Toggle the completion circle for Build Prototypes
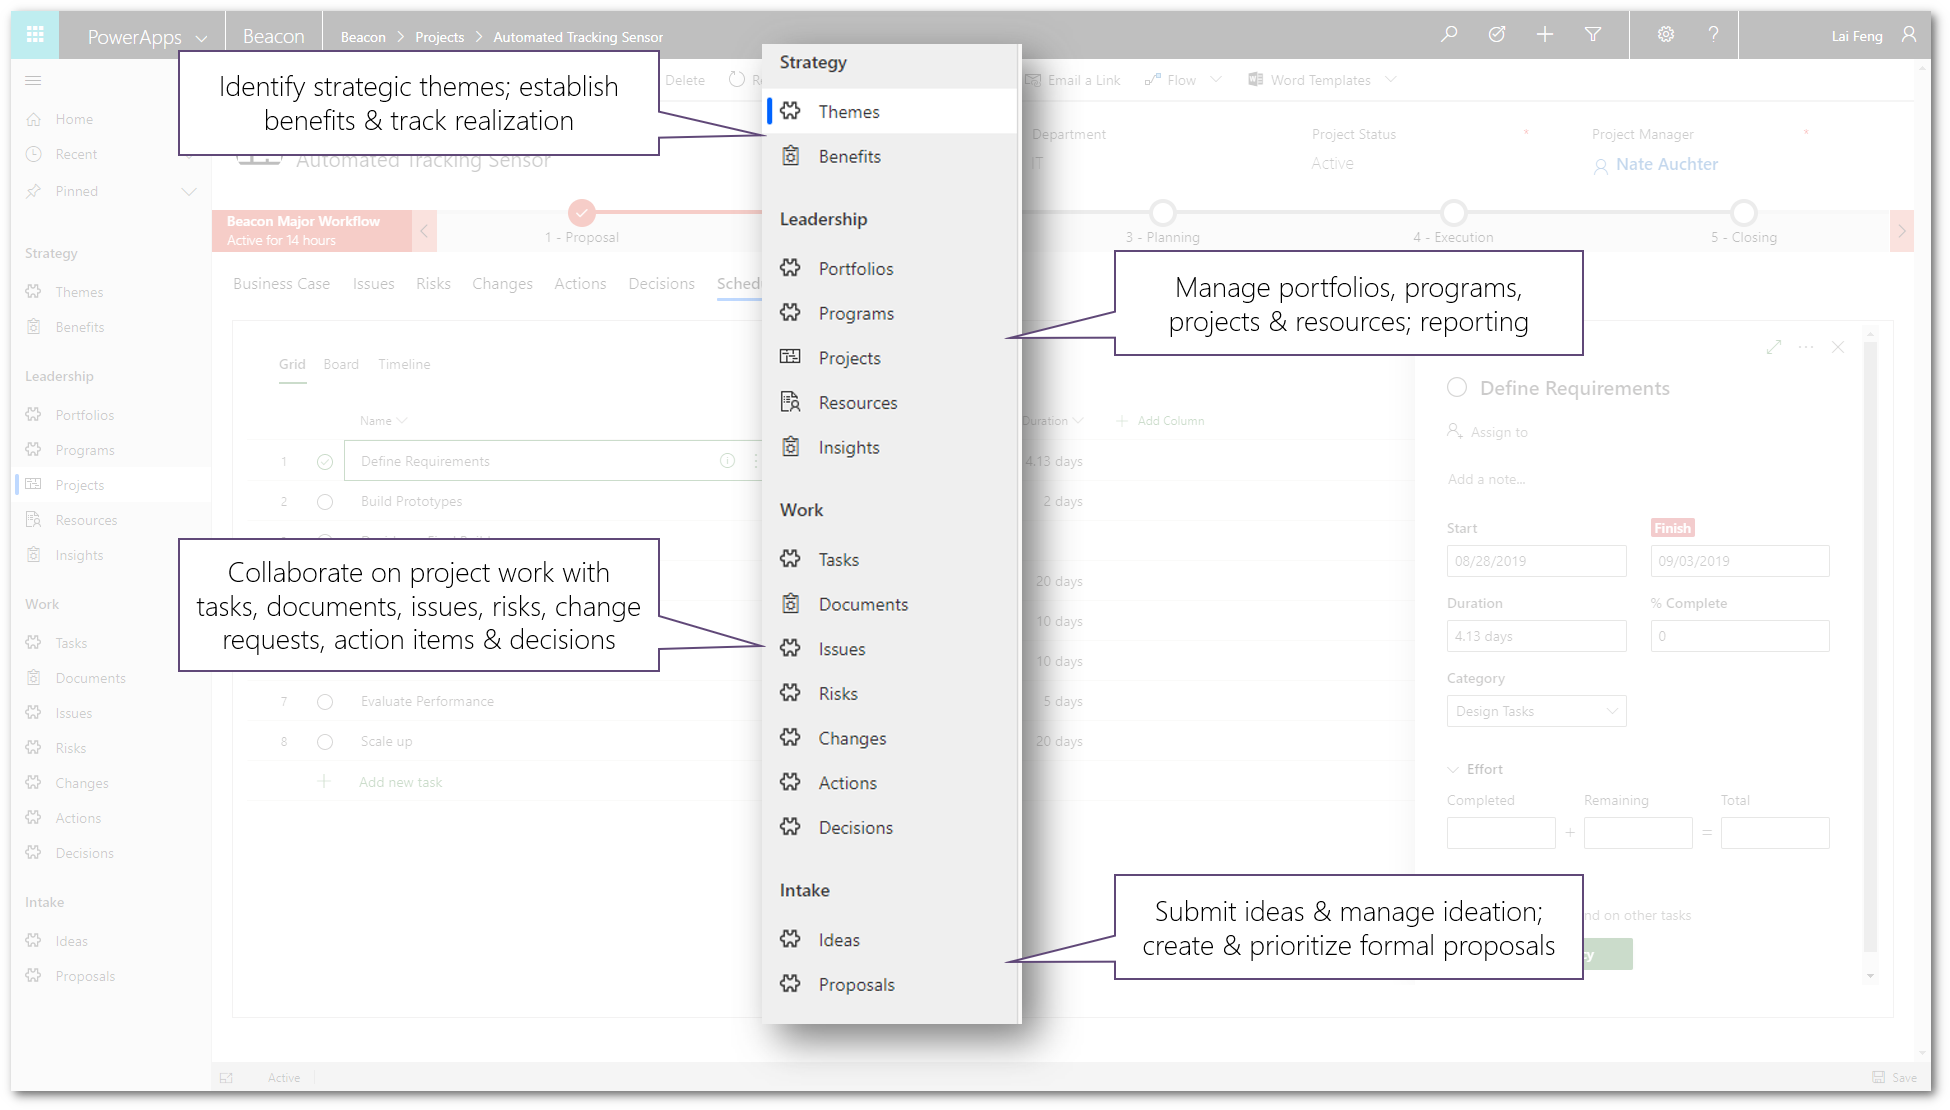Viewport: 1950px width, 1110px height. 325,502
